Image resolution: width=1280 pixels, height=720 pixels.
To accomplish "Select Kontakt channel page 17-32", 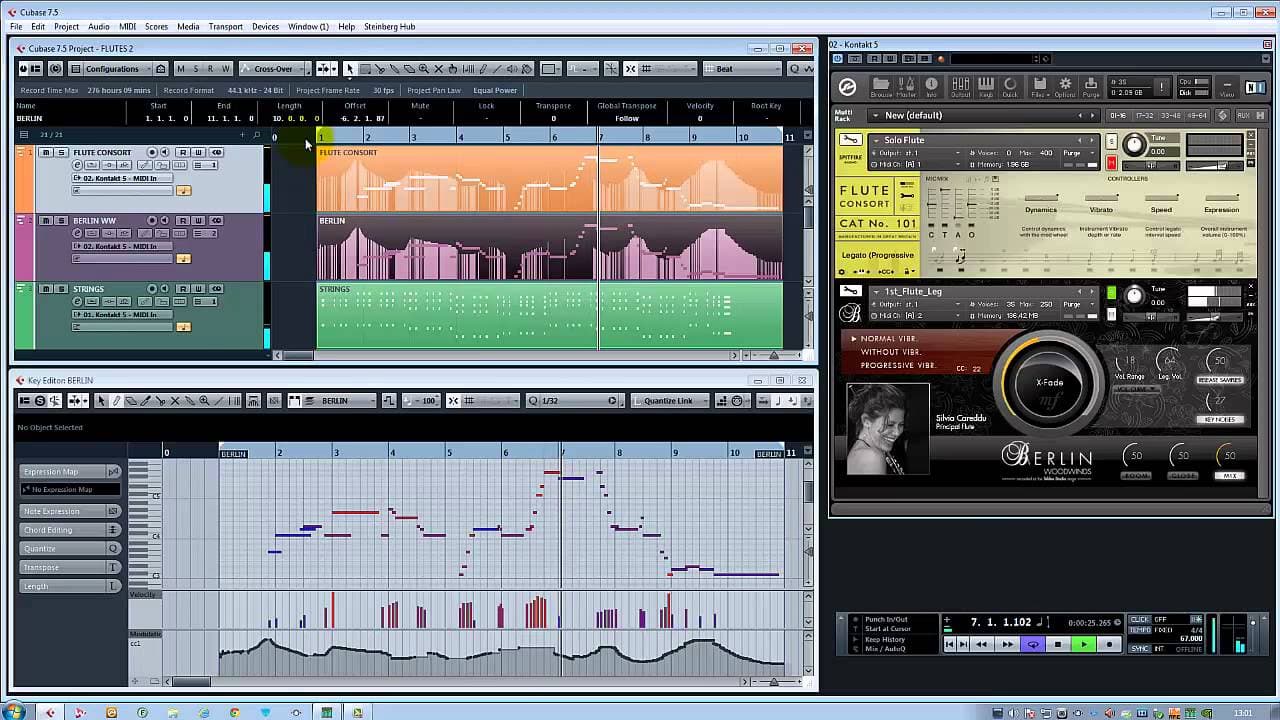I will tap(1145, 115).
